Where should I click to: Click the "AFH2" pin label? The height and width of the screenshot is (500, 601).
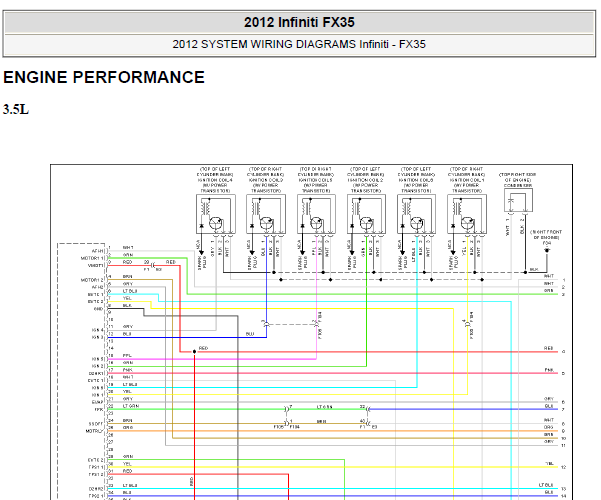point(97,287)
